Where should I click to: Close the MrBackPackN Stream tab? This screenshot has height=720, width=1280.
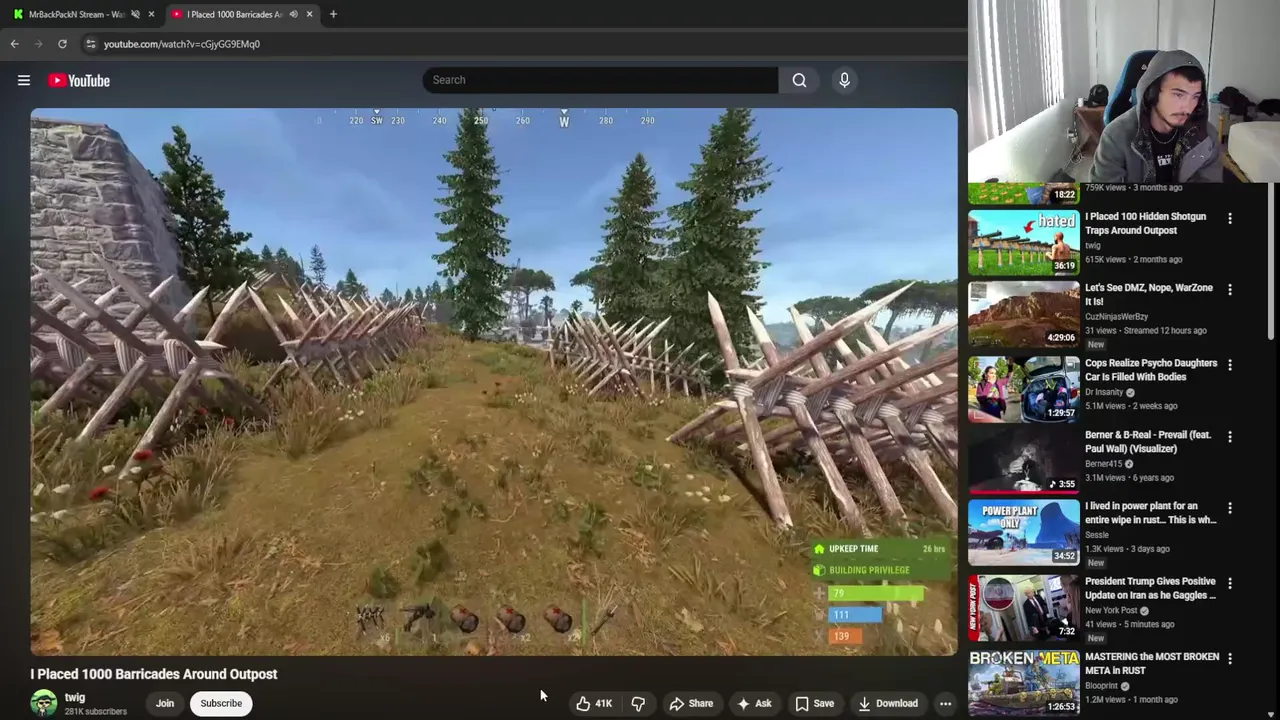point(151,14)
